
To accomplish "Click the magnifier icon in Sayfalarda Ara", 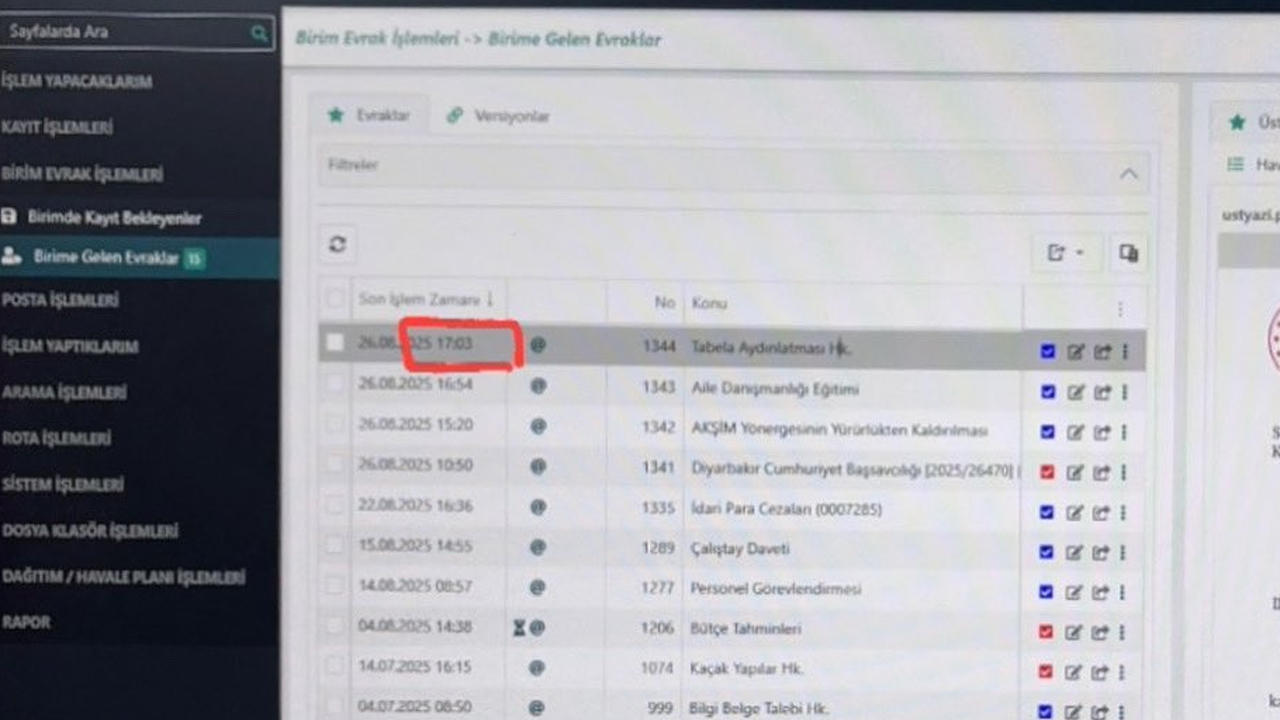I will (x=258, y=33).
